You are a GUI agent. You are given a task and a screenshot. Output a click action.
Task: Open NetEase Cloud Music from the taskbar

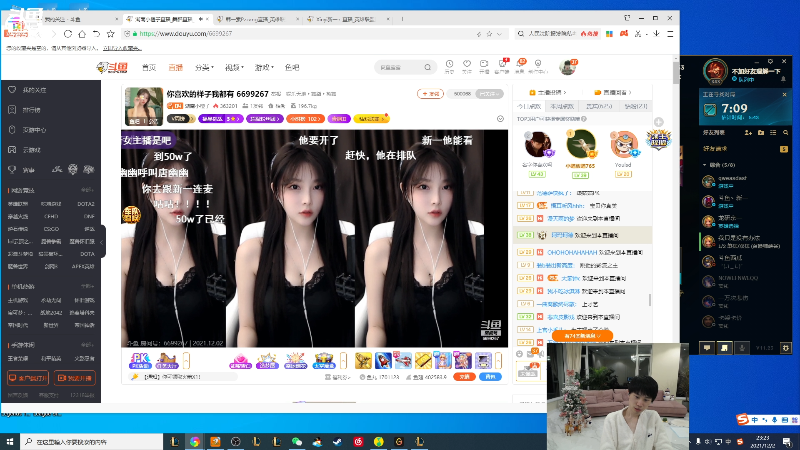[x=358, y=441]
